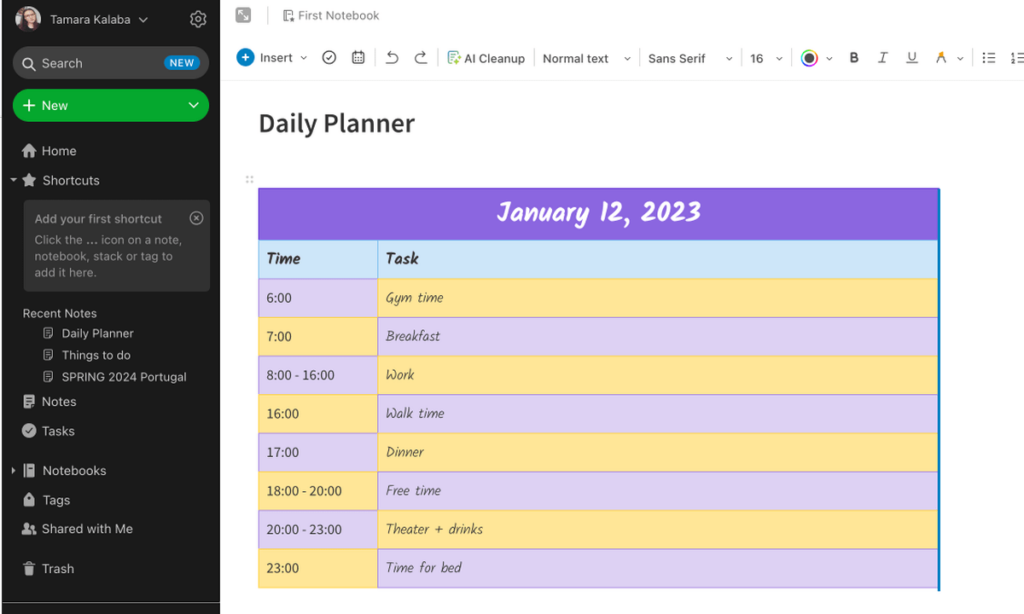The image size is (1024, 614).
Task: Insert a calendar event from the toolbar
Action: tap(358, 58)
